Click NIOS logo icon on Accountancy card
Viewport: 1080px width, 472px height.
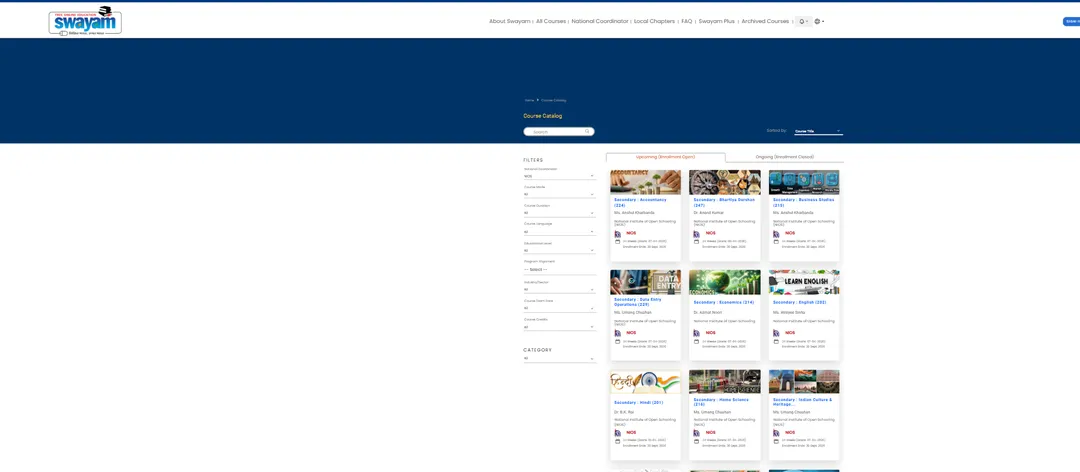pos(618,234)
